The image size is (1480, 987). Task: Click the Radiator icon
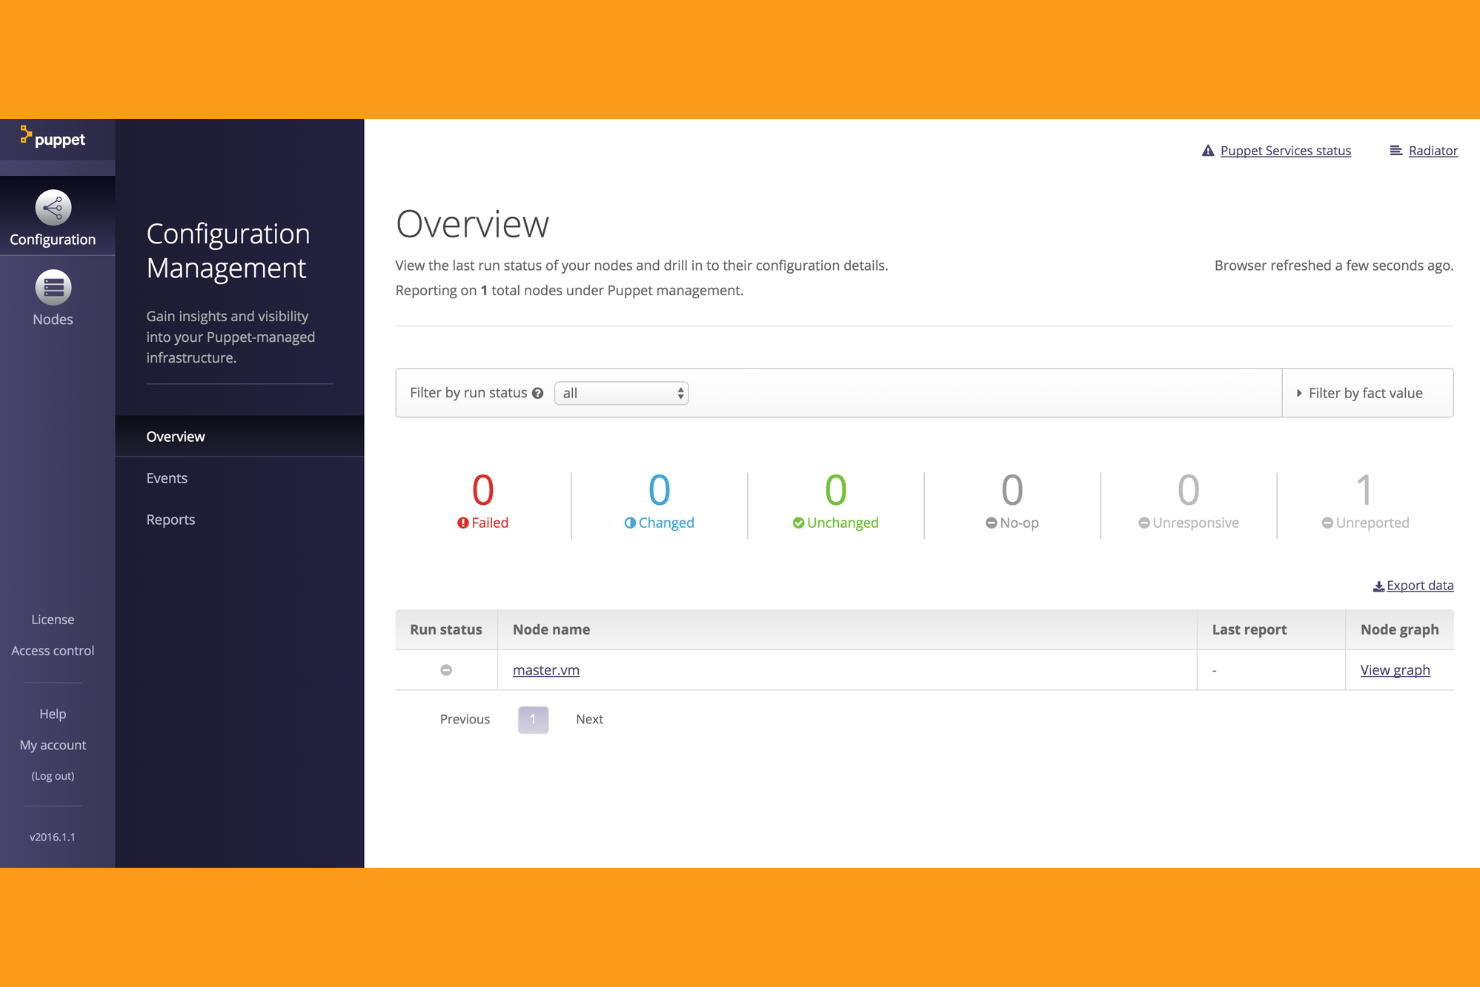coord(1397,150)
